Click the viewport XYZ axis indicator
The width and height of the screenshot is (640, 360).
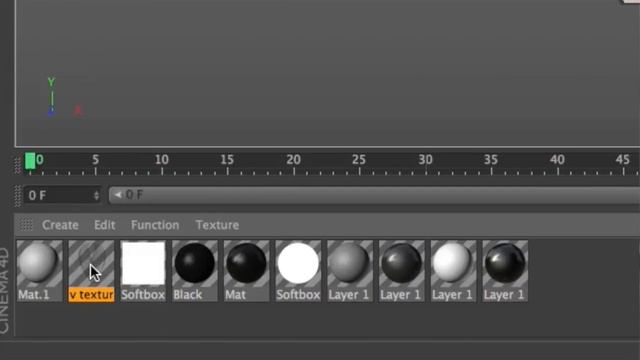click(64, 98)
